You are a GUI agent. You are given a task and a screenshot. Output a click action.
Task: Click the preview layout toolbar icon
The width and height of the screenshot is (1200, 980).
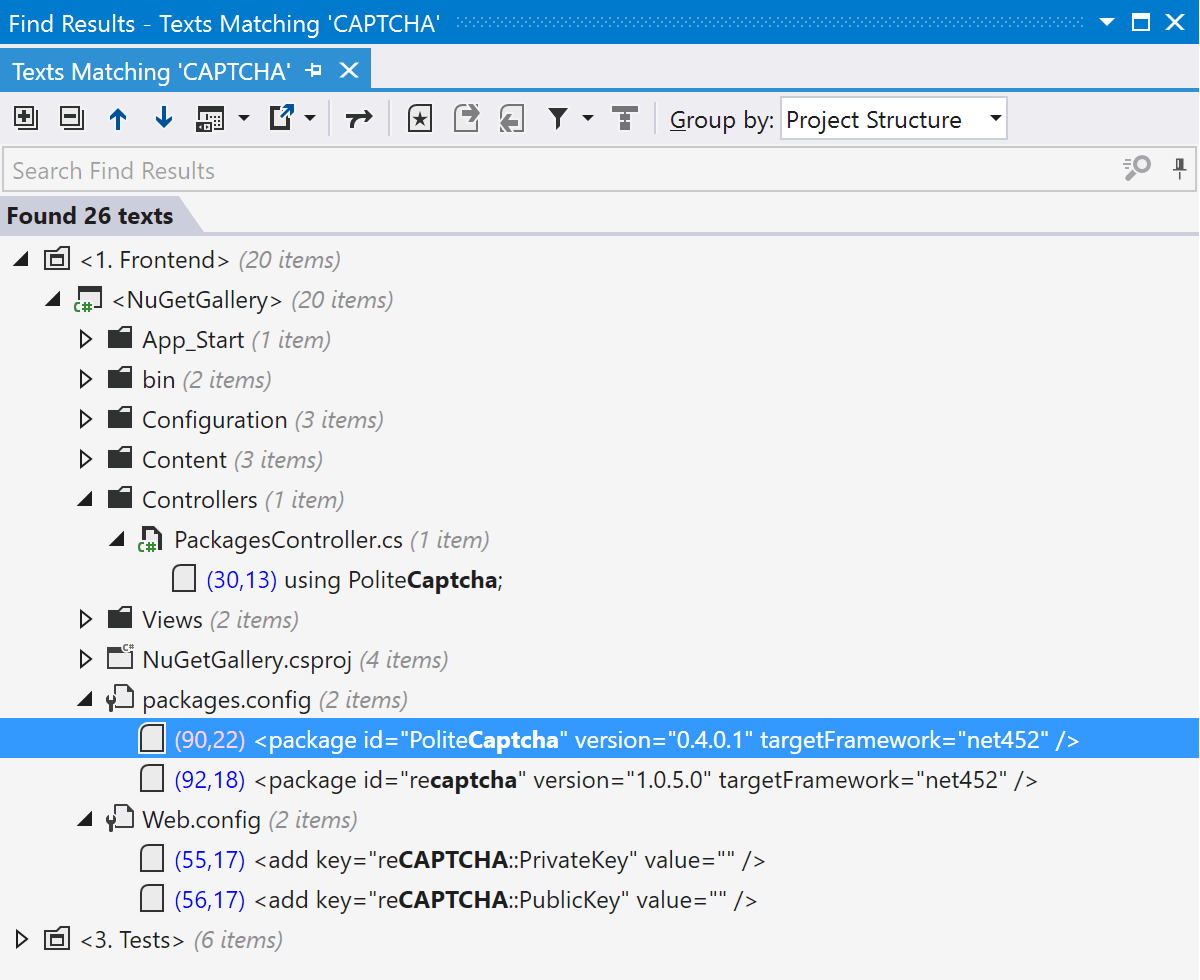coord(210,119)
